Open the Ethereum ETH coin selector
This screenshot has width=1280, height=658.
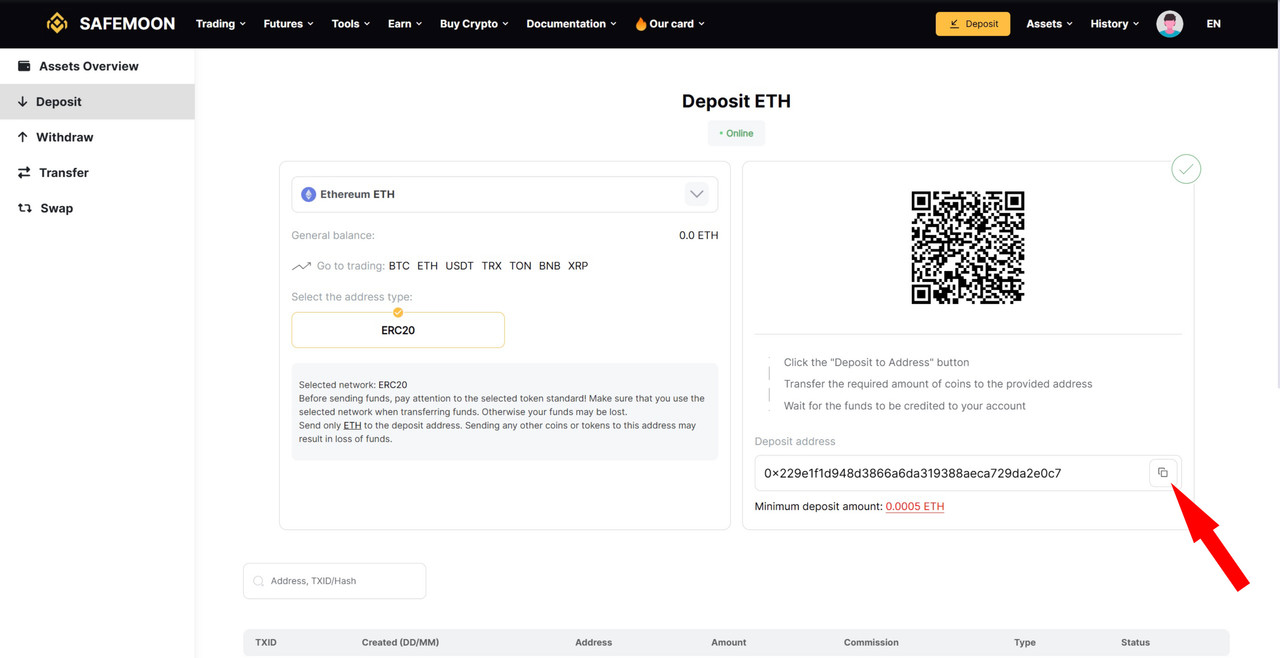pos(505,194)
